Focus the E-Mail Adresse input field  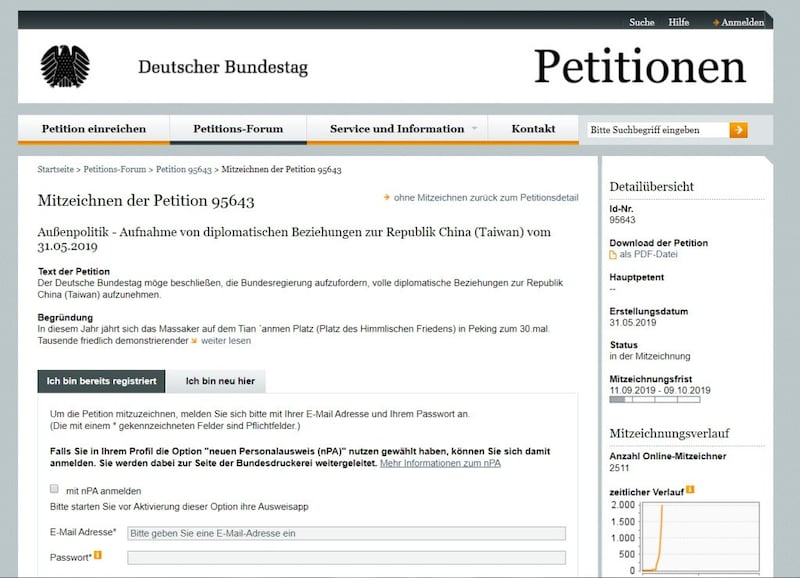[346, 533]
